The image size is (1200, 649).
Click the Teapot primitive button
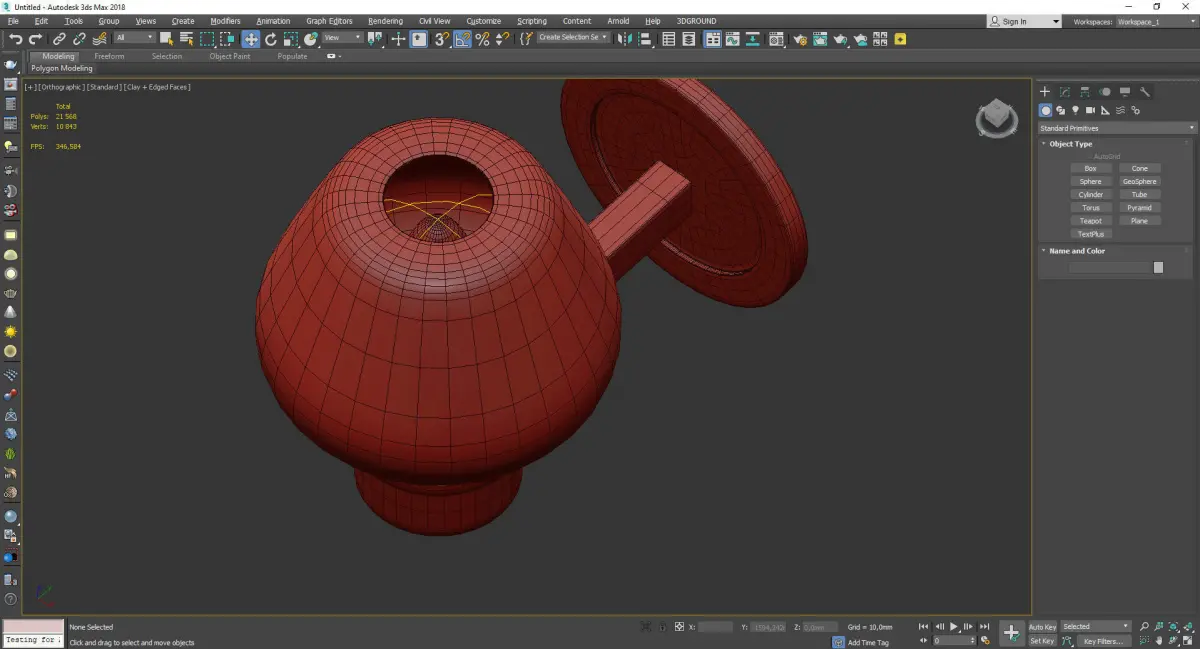pyautogui.click(x=1090, y=221)
